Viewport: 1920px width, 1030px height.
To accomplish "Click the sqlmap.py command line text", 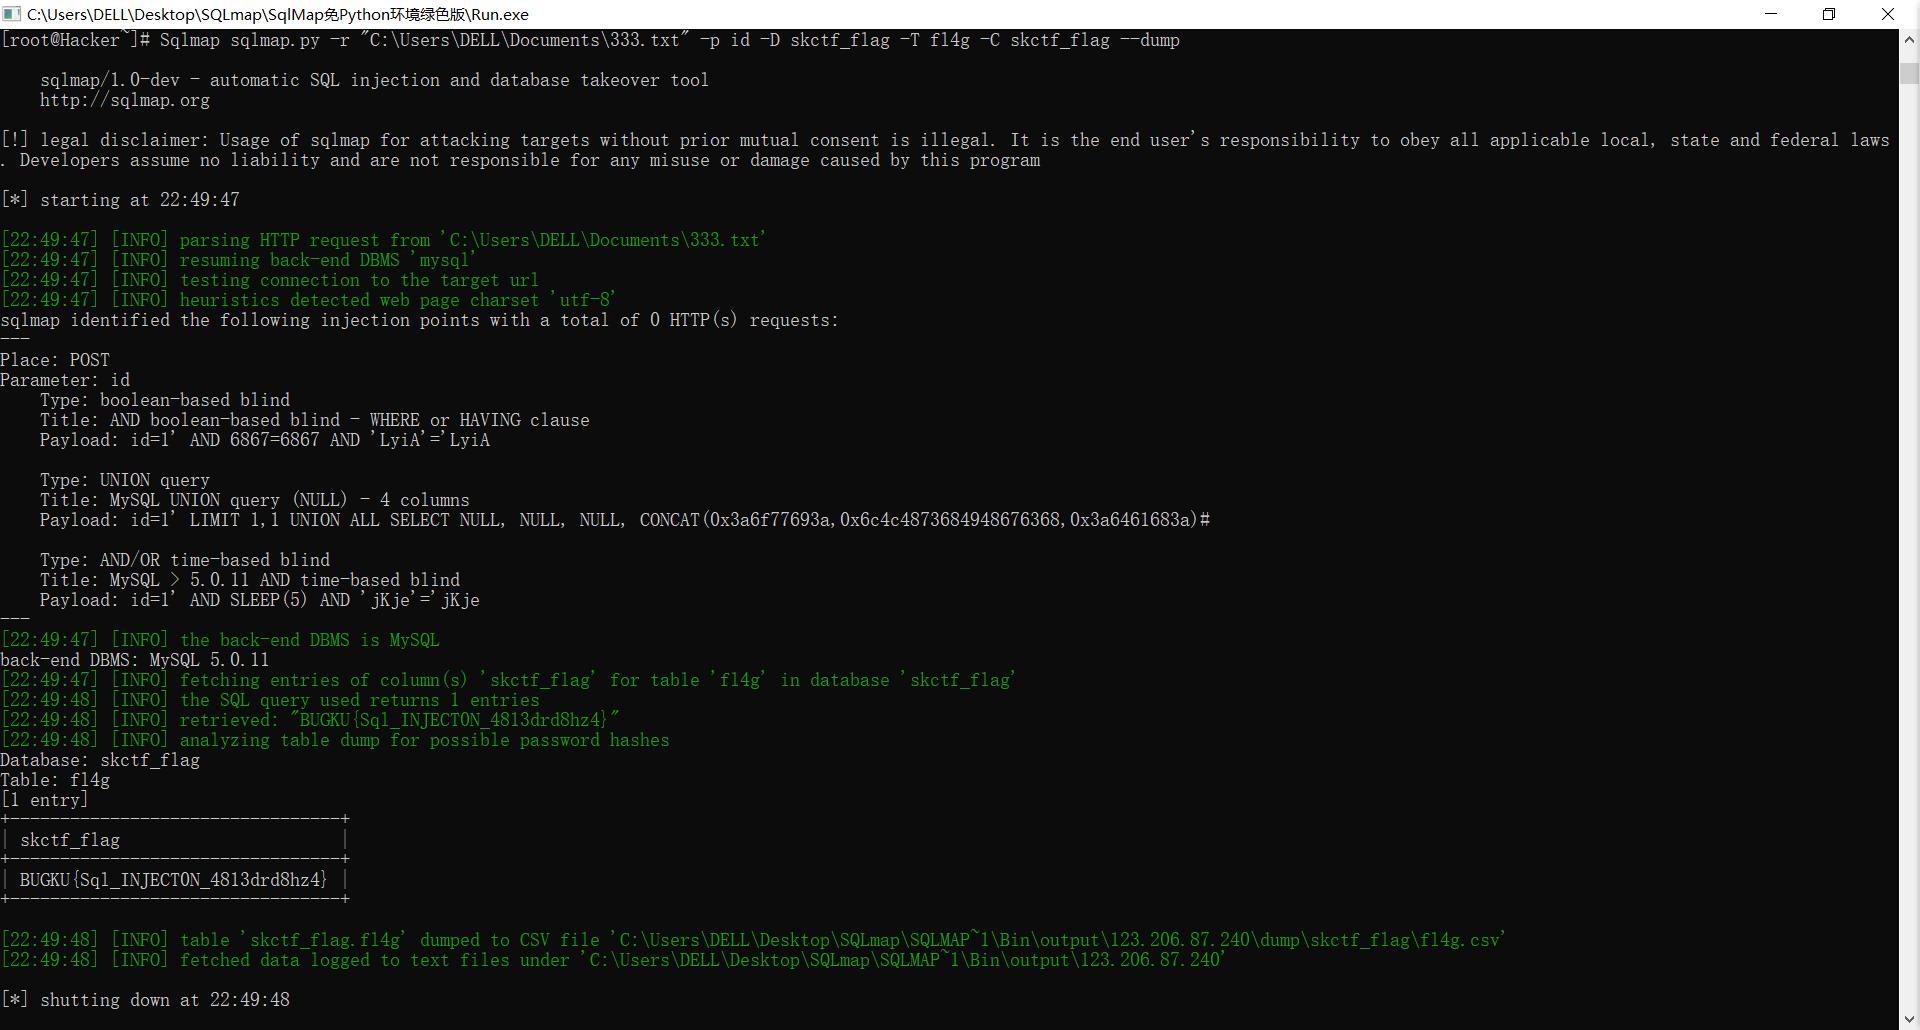I will click(590, 40).
